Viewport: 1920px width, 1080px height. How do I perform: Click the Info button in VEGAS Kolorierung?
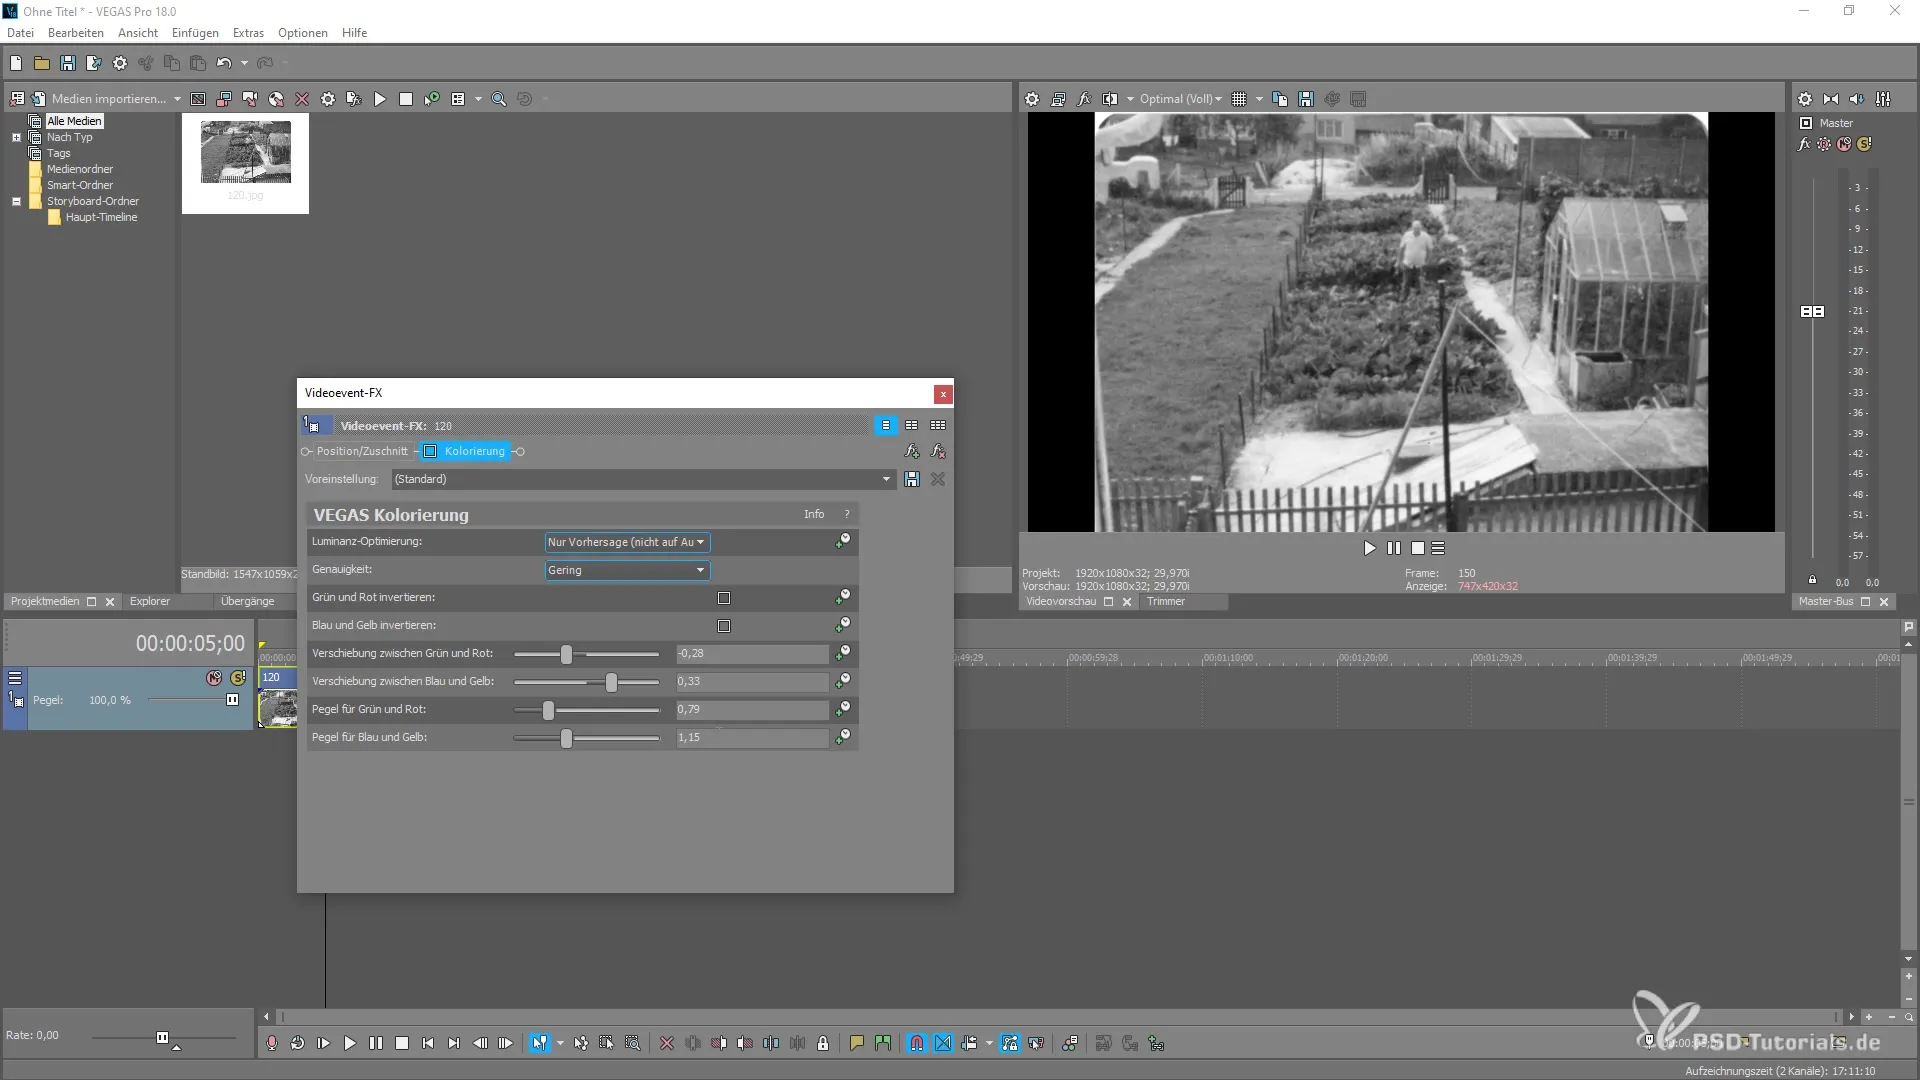coord(814,514)
